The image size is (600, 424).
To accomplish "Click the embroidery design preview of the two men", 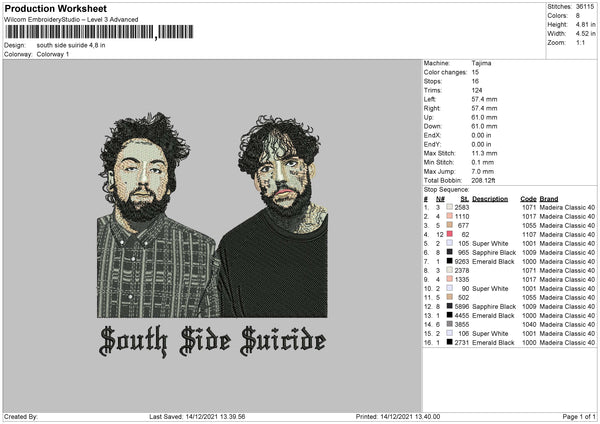I will [212, 215].
